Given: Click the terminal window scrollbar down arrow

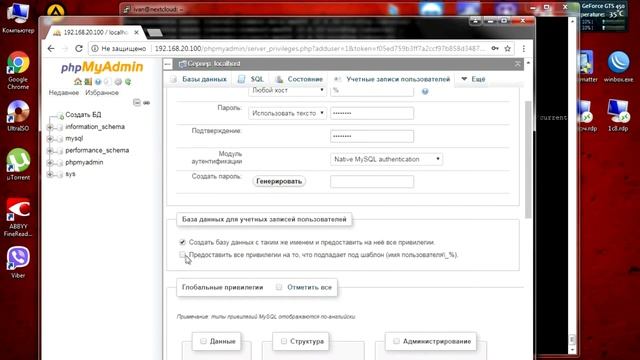Looking at the screenshot, I should tap(572, 350).
